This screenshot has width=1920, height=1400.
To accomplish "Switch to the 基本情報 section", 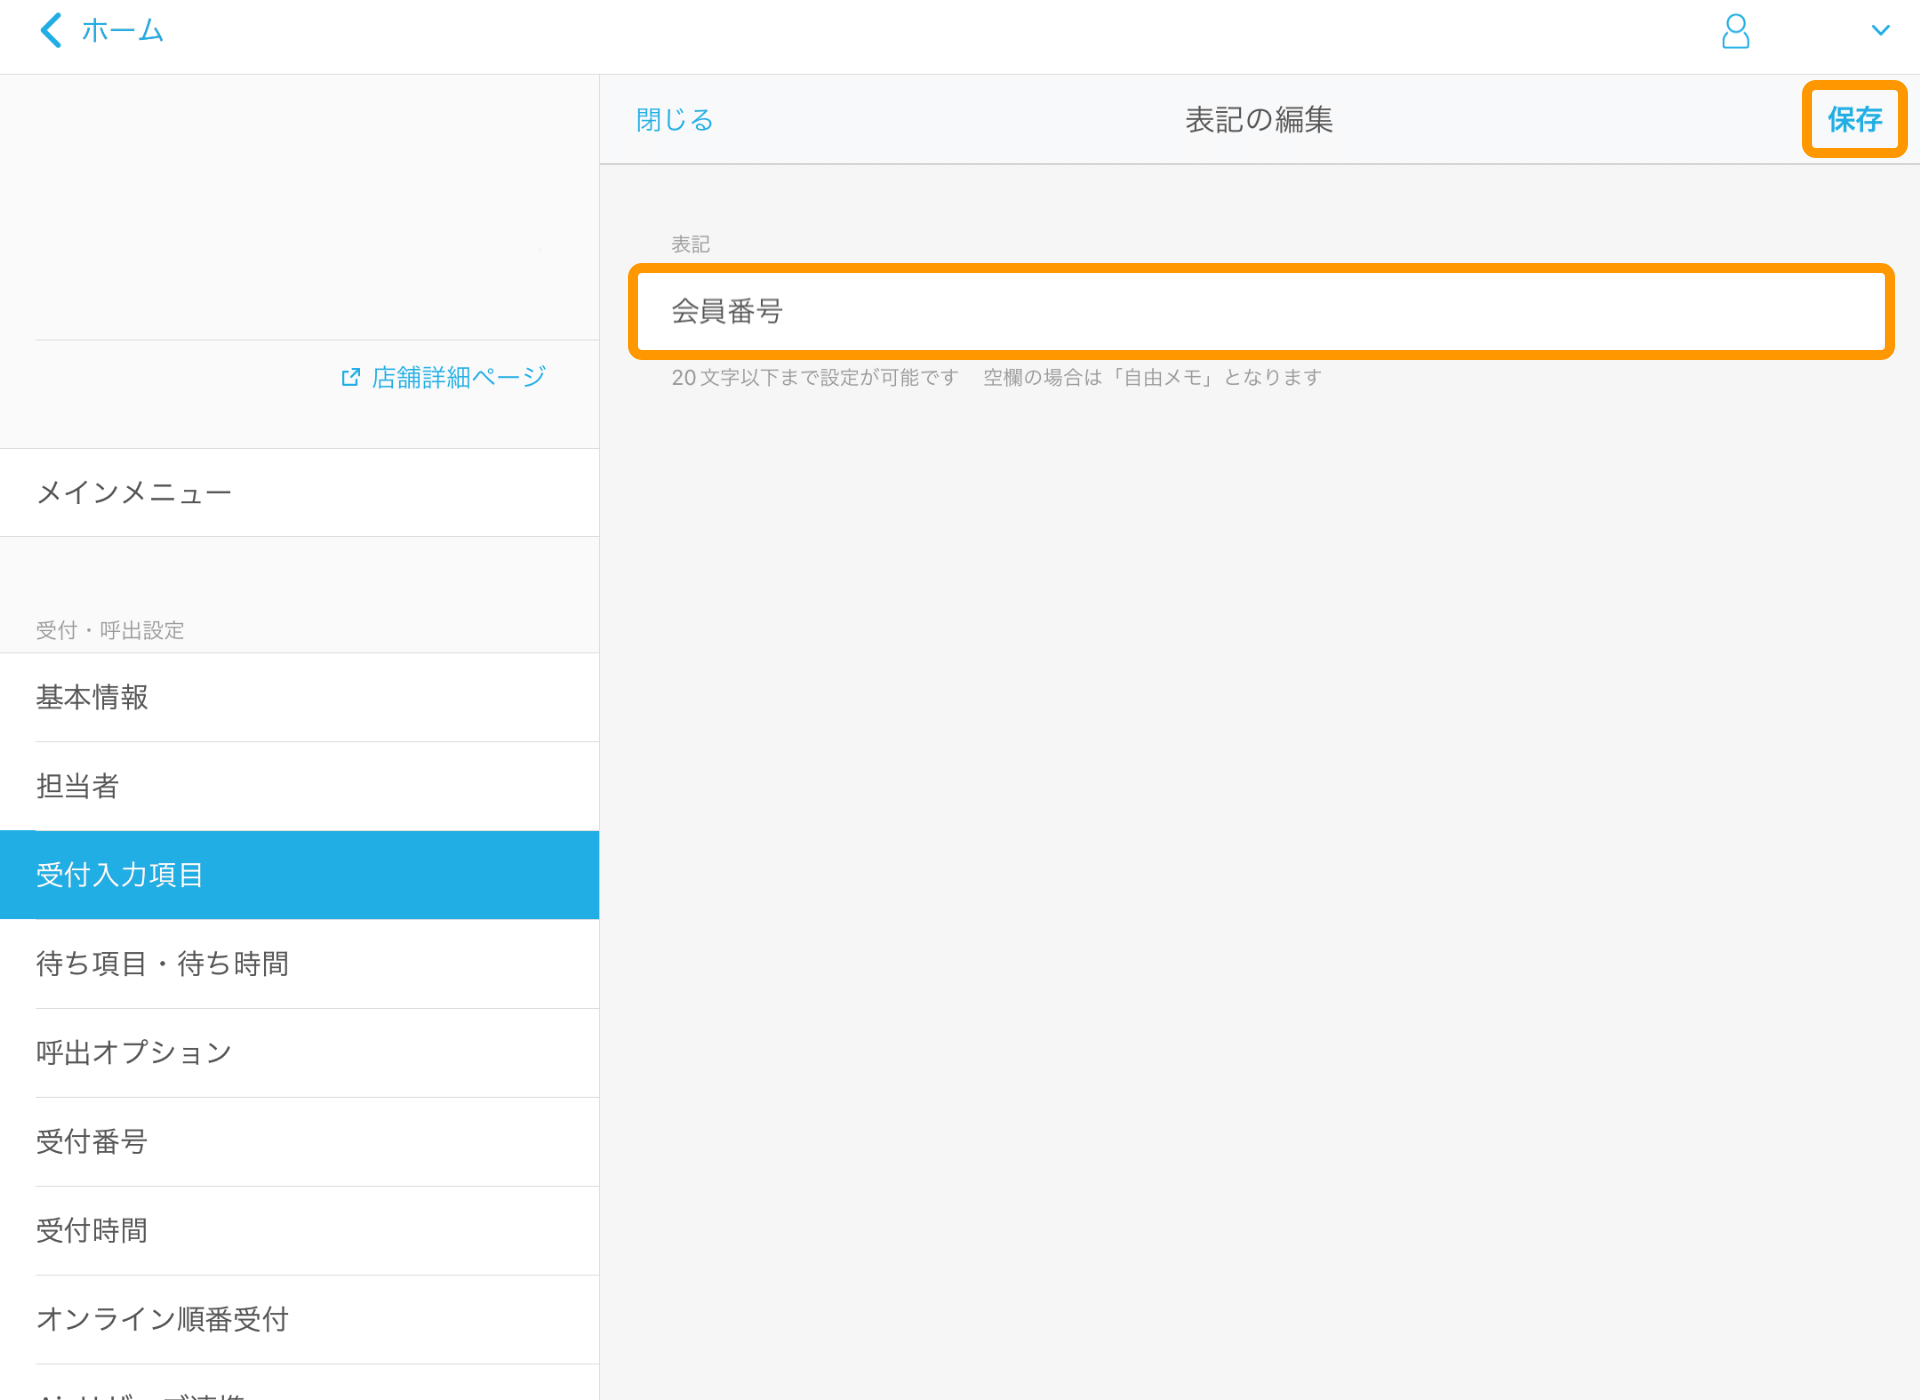I will click(x=92, y=698).
